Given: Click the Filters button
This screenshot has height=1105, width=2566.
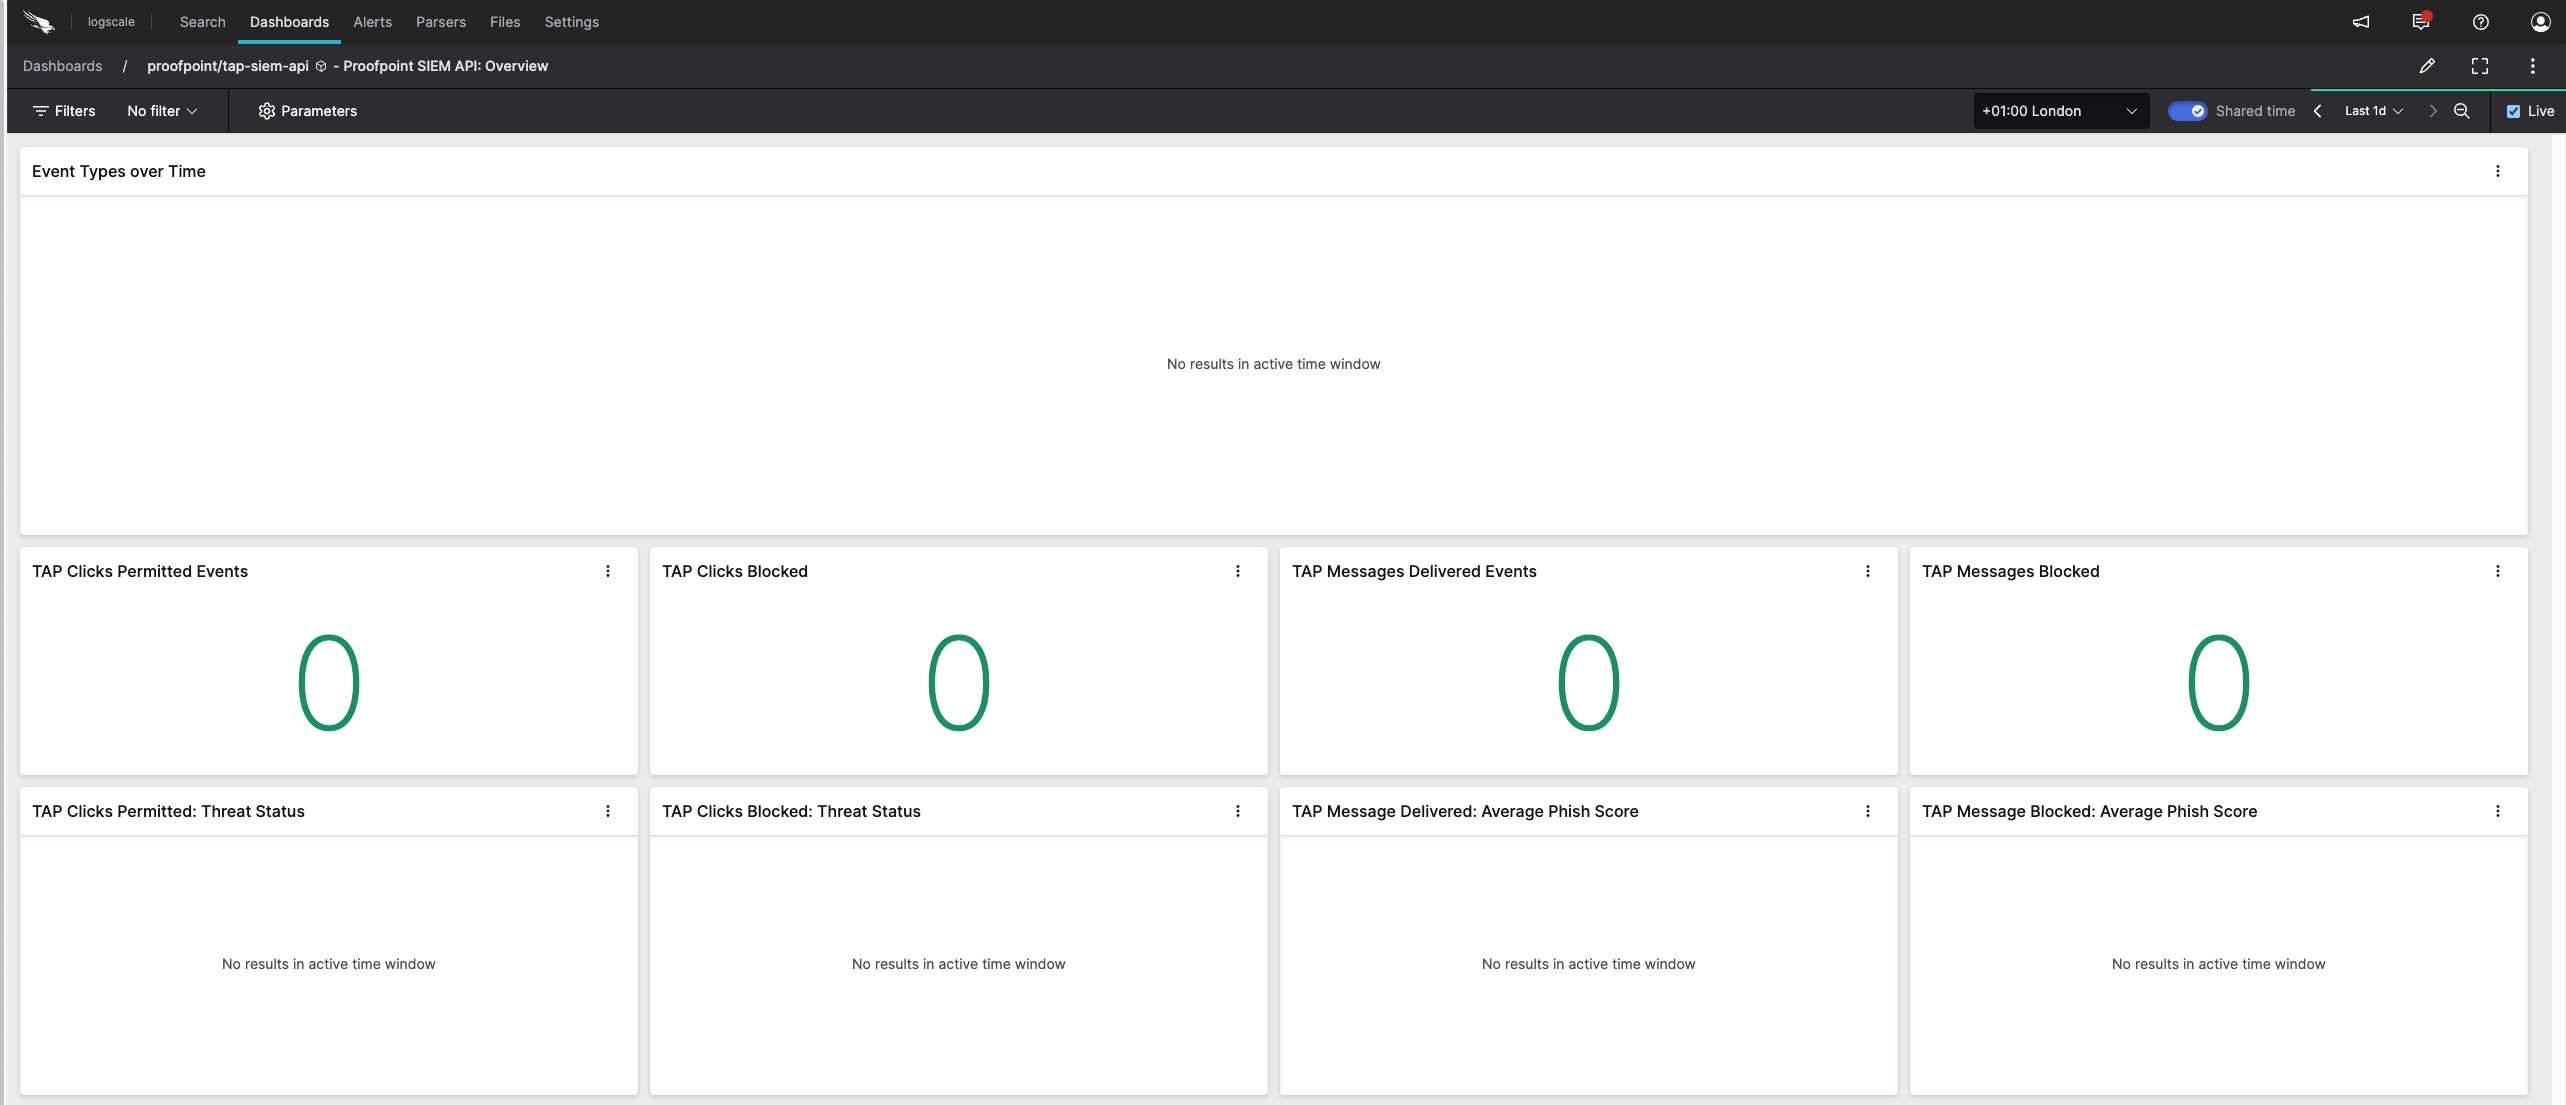Looking at the screenshot, I should click(x=64, y=111).
